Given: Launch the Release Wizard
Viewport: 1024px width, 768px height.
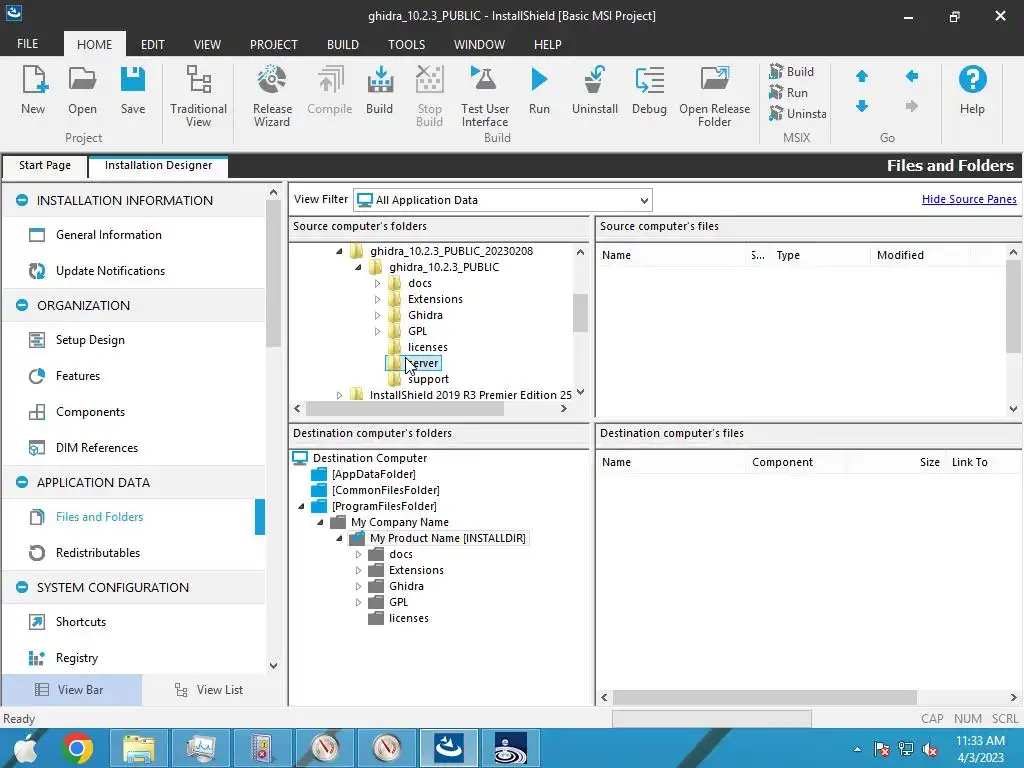Looking at the screenshot, I should (272, 96).
